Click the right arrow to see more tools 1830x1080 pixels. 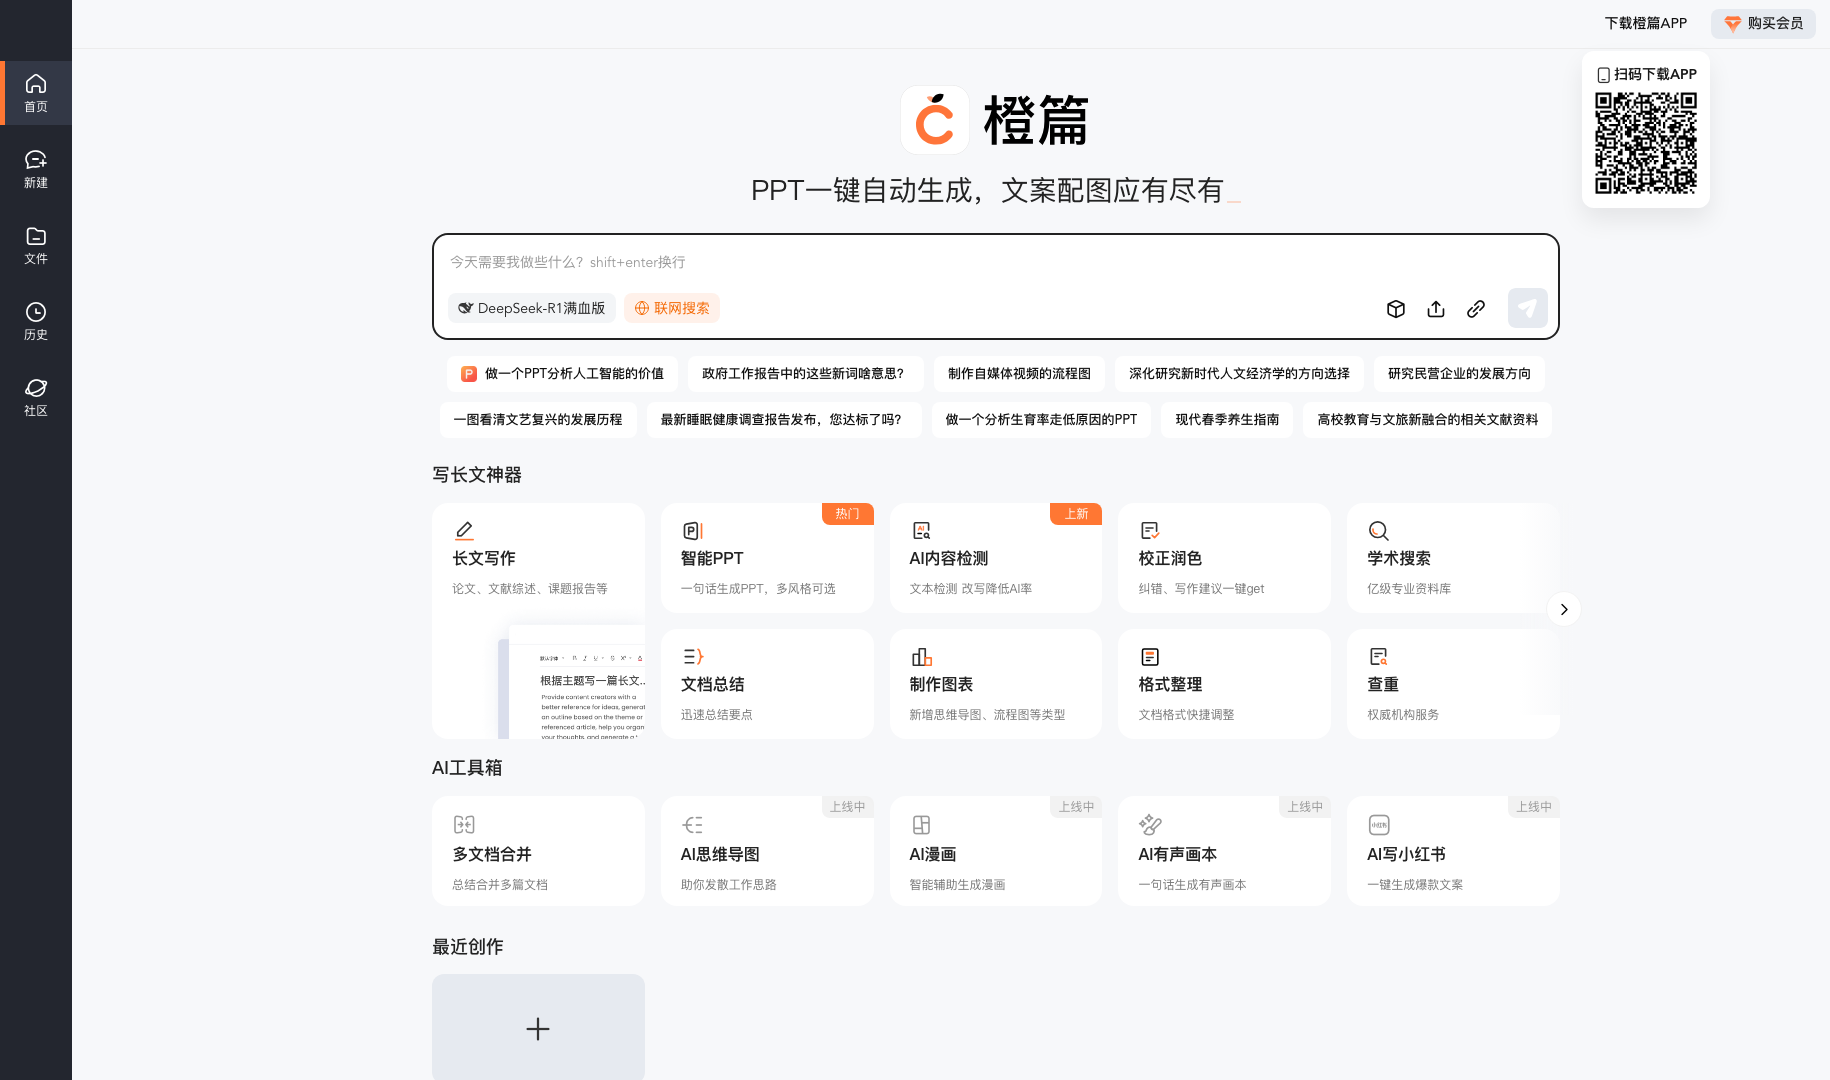point(1564,609)
